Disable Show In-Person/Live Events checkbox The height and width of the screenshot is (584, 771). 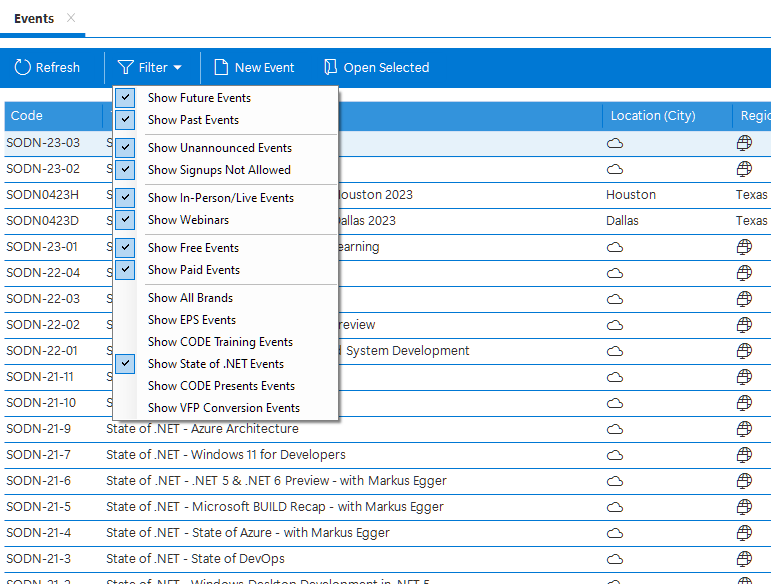[x=125, y=198]
